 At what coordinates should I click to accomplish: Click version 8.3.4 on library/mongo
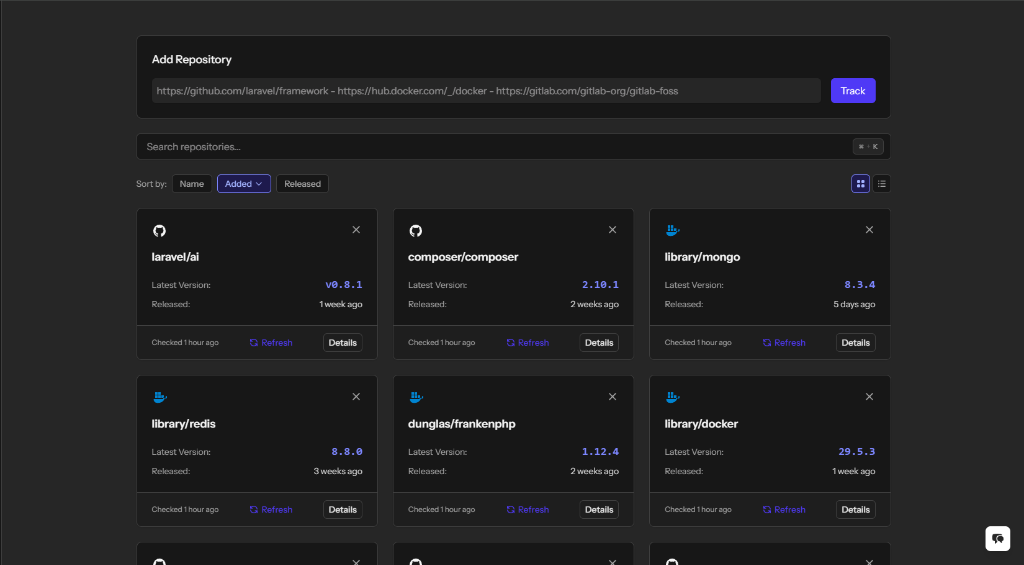859,285
